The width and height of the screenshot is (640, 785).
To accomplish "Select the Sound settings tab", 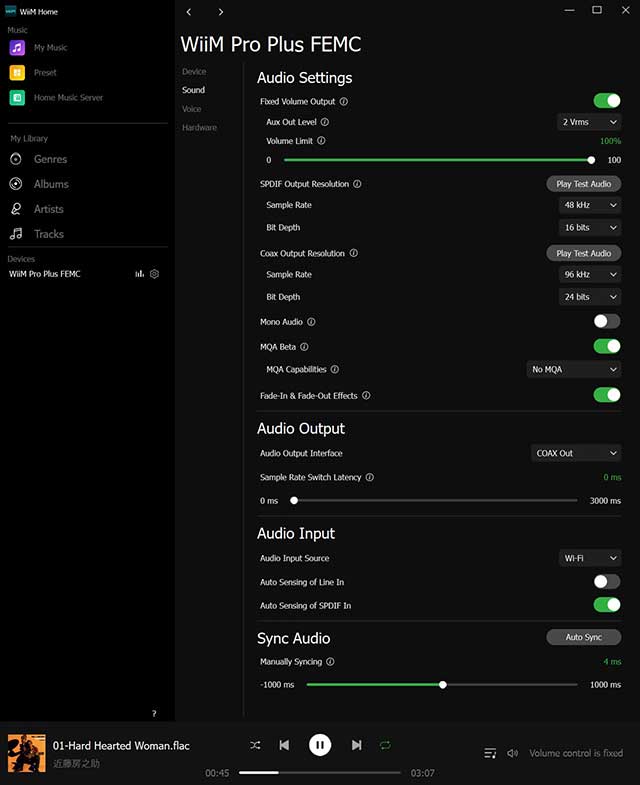I will pyautogui.click(x=193, y=90).
